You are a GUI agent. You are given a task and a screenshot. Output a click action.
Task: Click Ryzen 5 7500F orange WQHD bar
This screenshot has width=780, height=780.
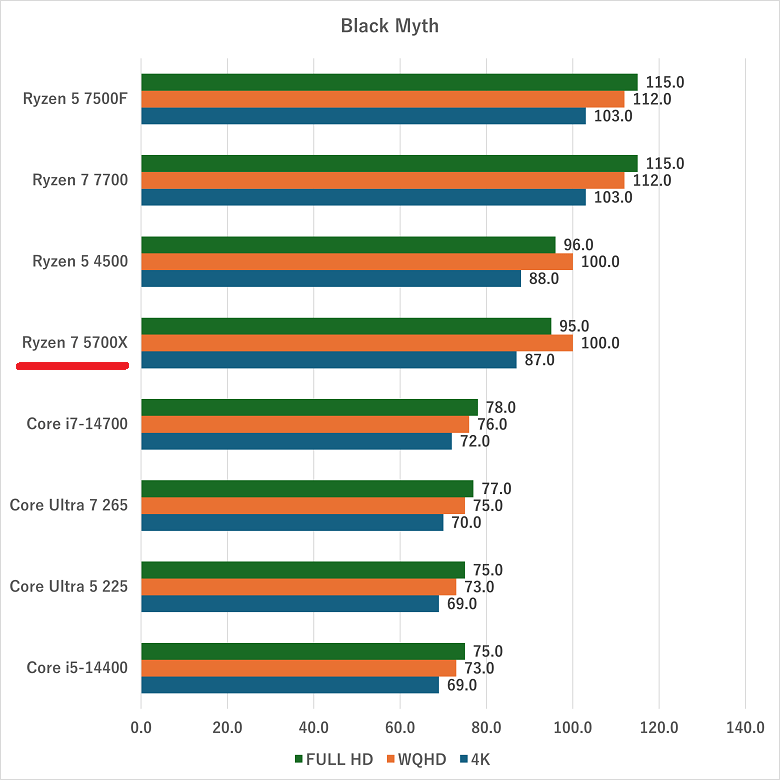pos(383,99)
